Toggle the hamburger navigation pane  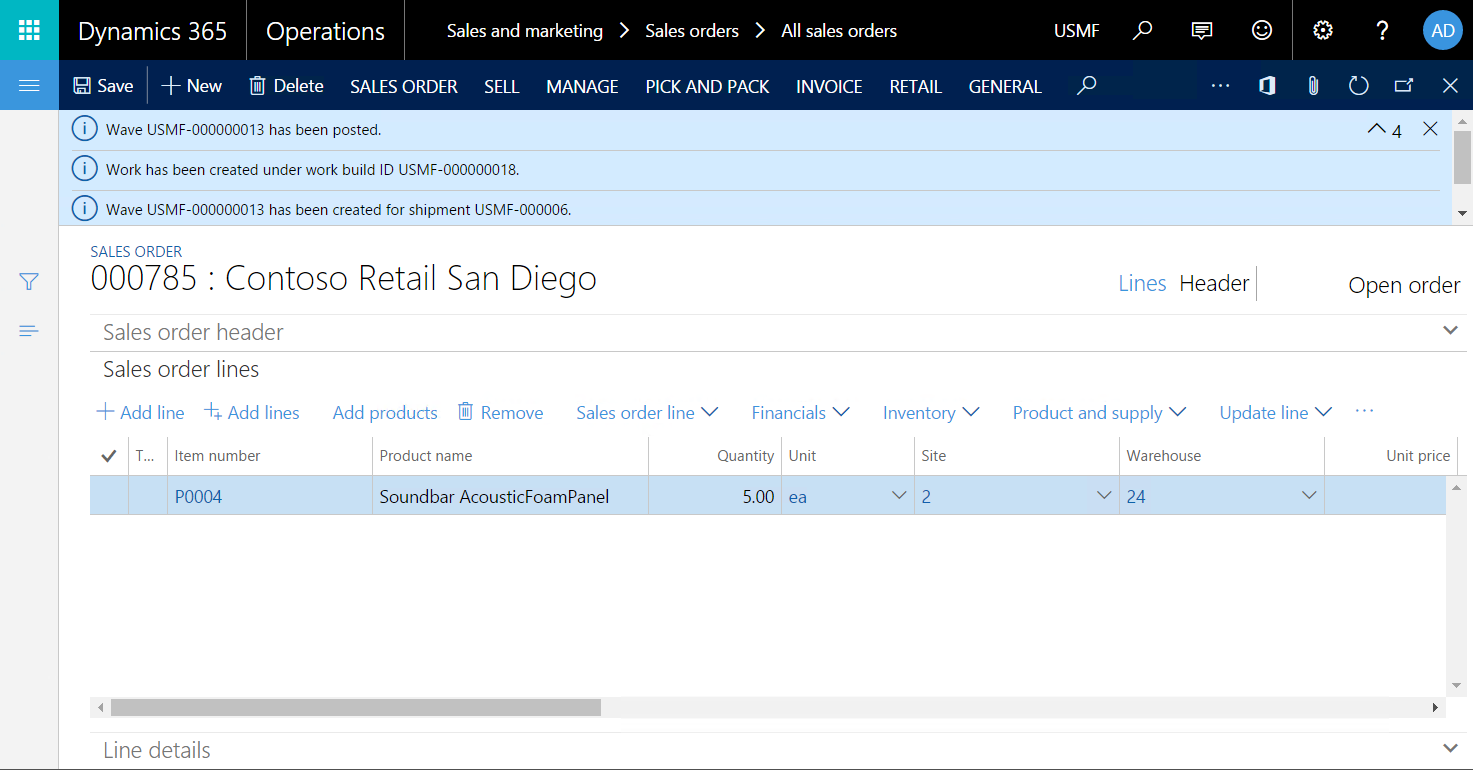point(29,85)
